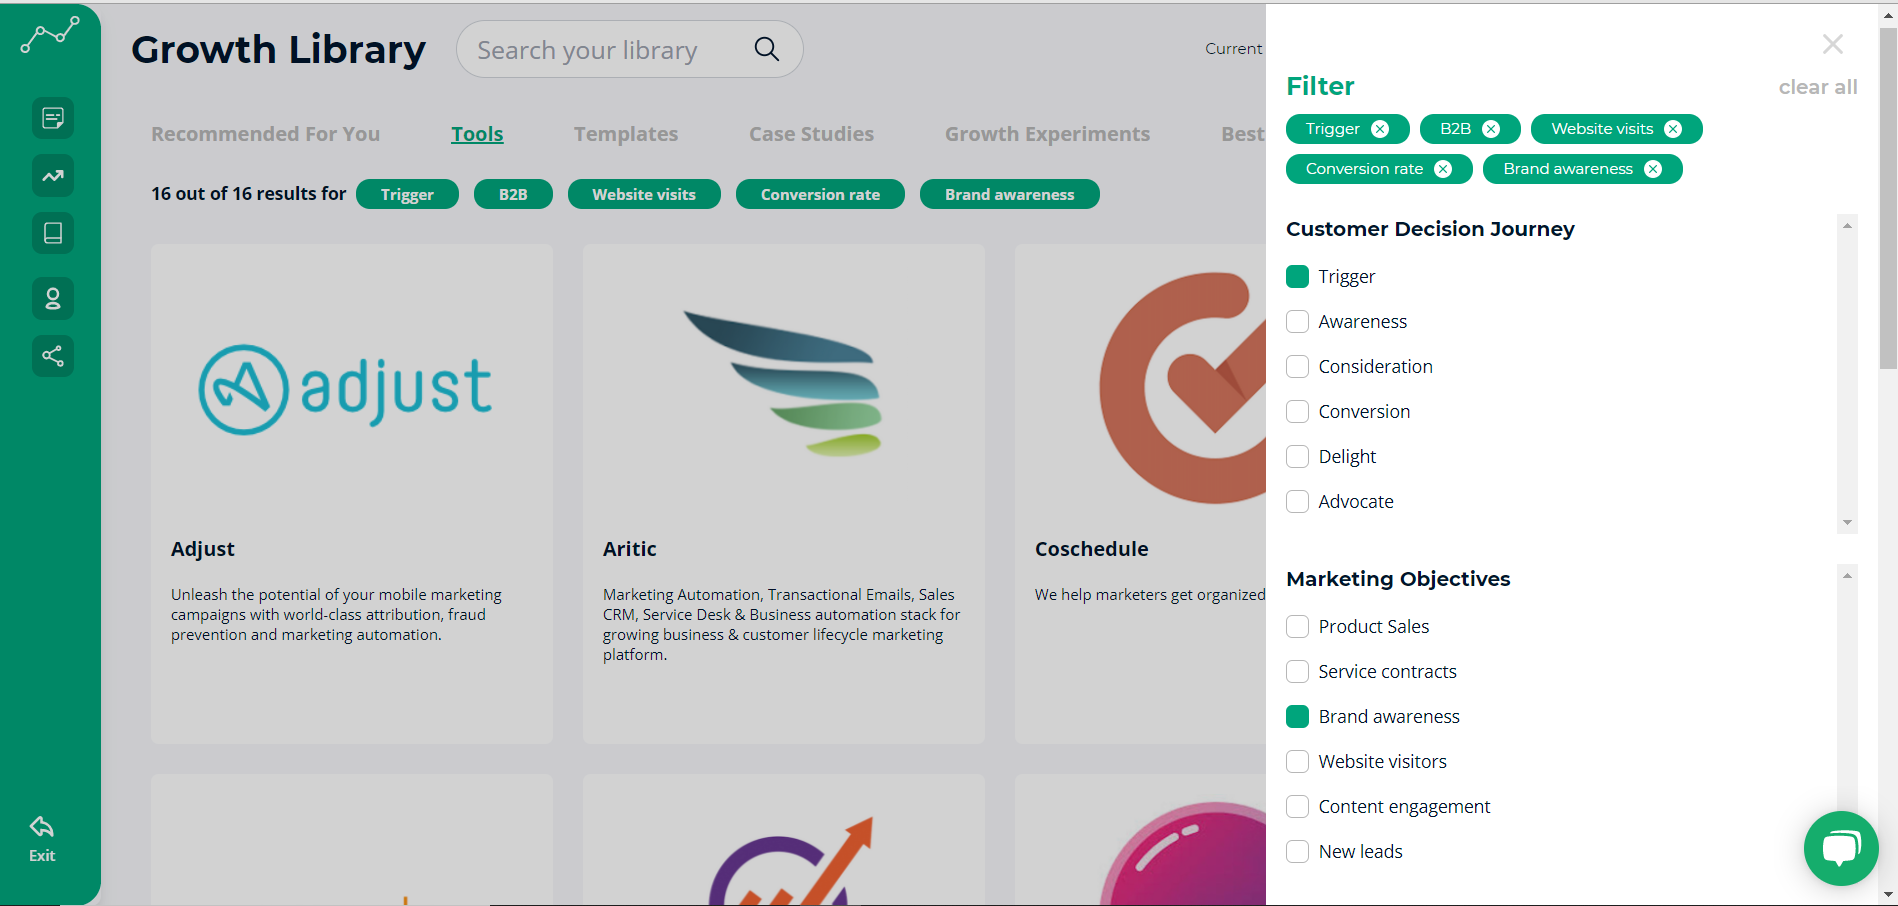Open the Coschedule tool card logo
1898x906 pixels.
point(1183,388)
